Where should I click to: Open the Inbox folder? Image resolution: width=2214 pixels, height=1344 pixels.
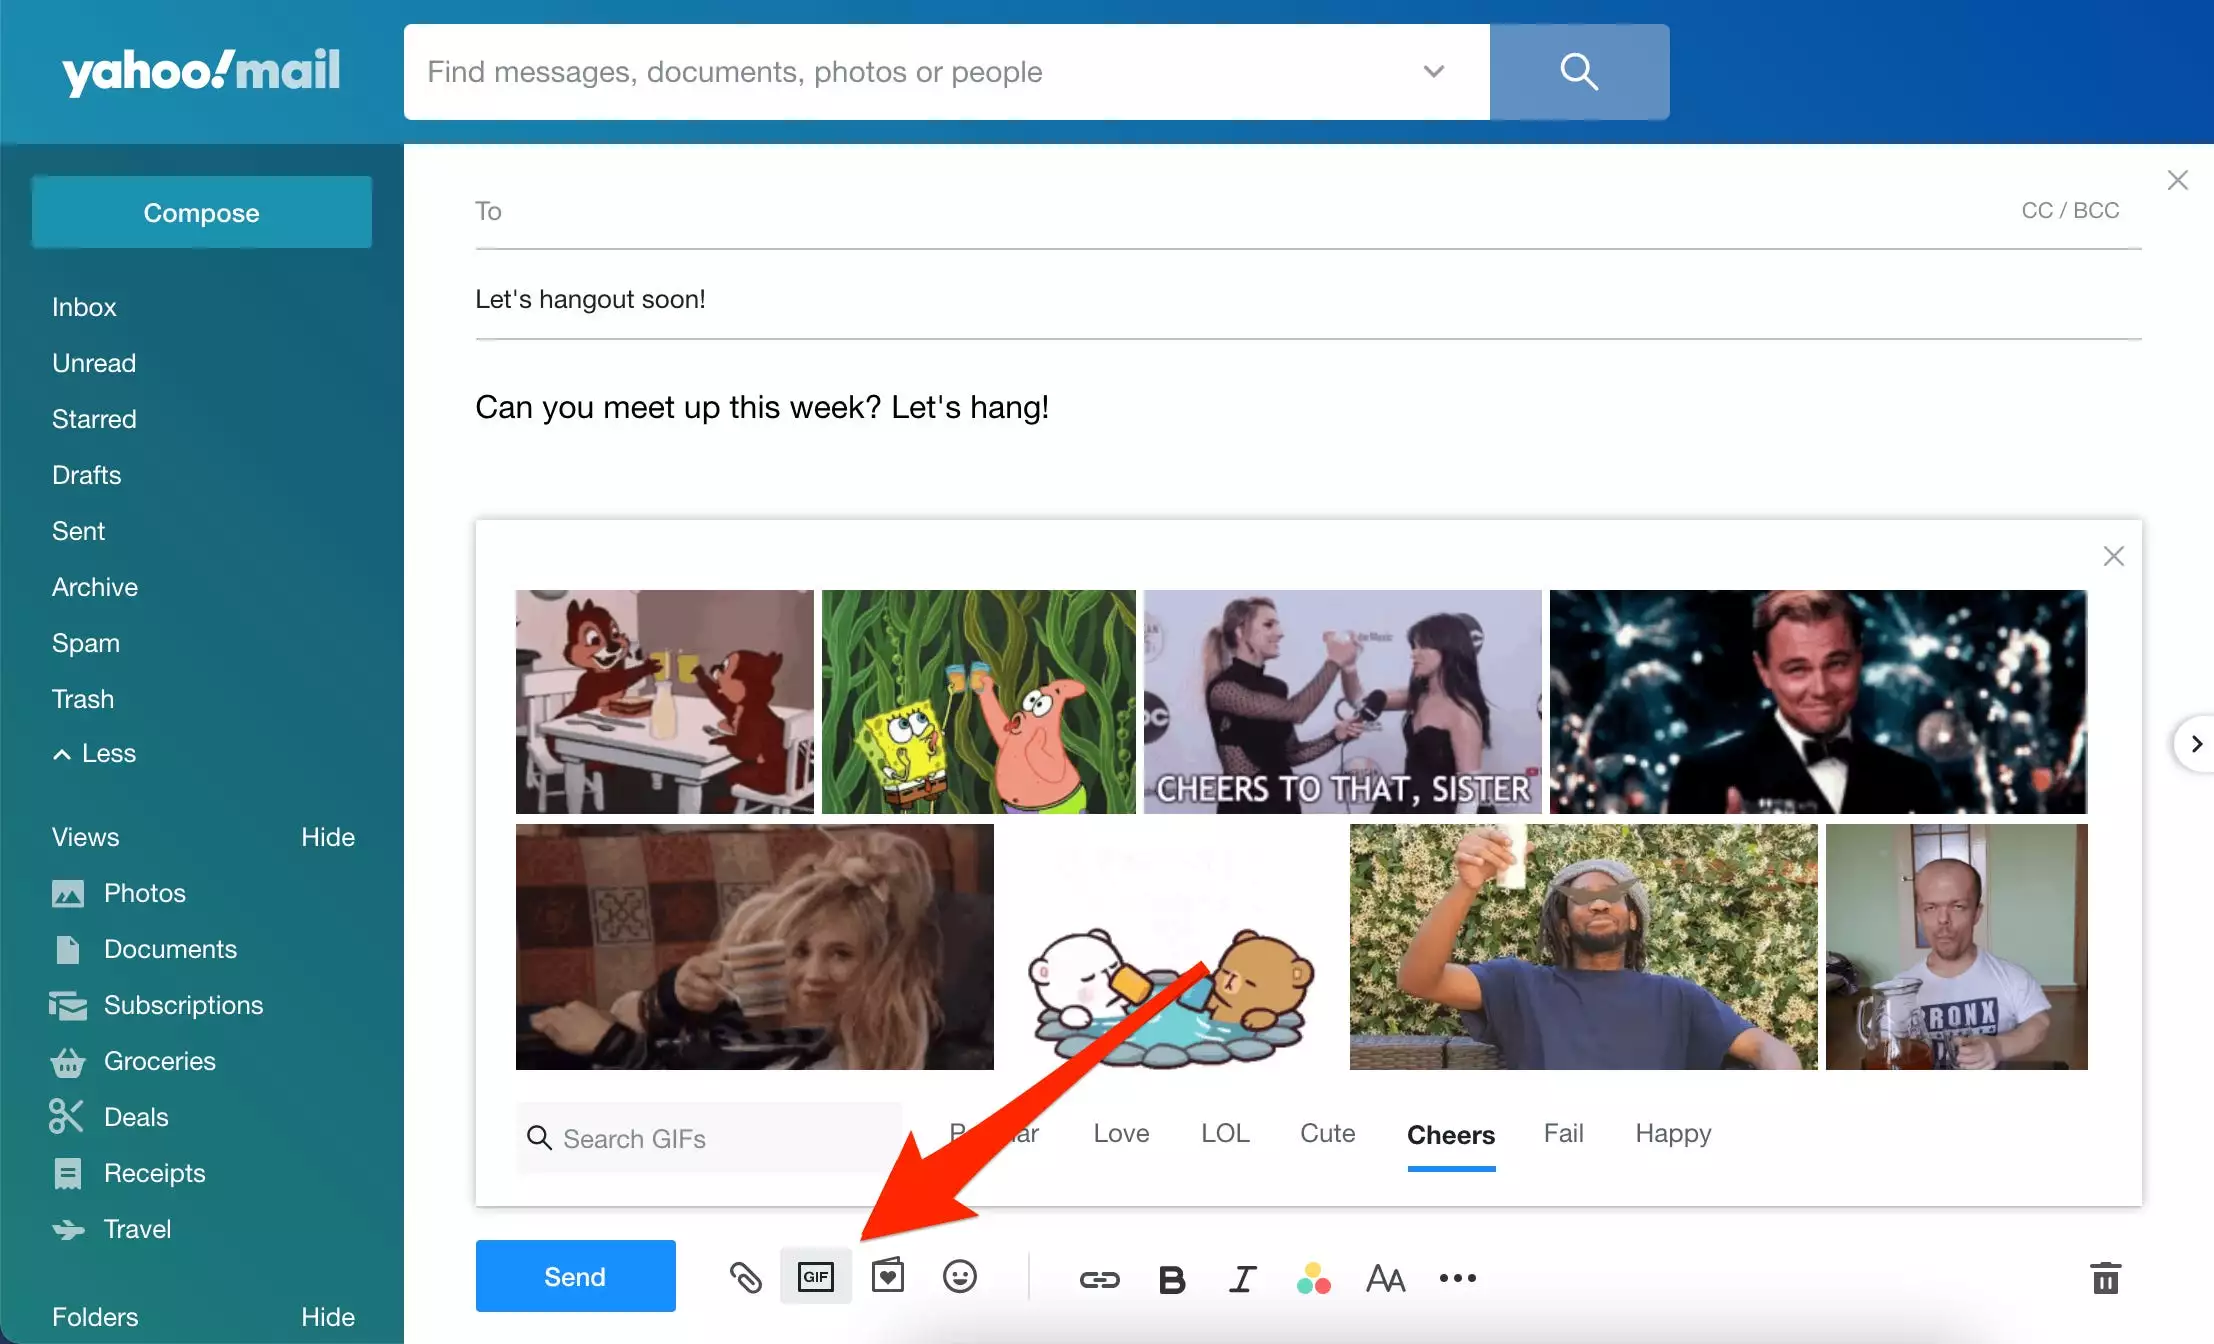pyautogui.click(x=84, y=307)
